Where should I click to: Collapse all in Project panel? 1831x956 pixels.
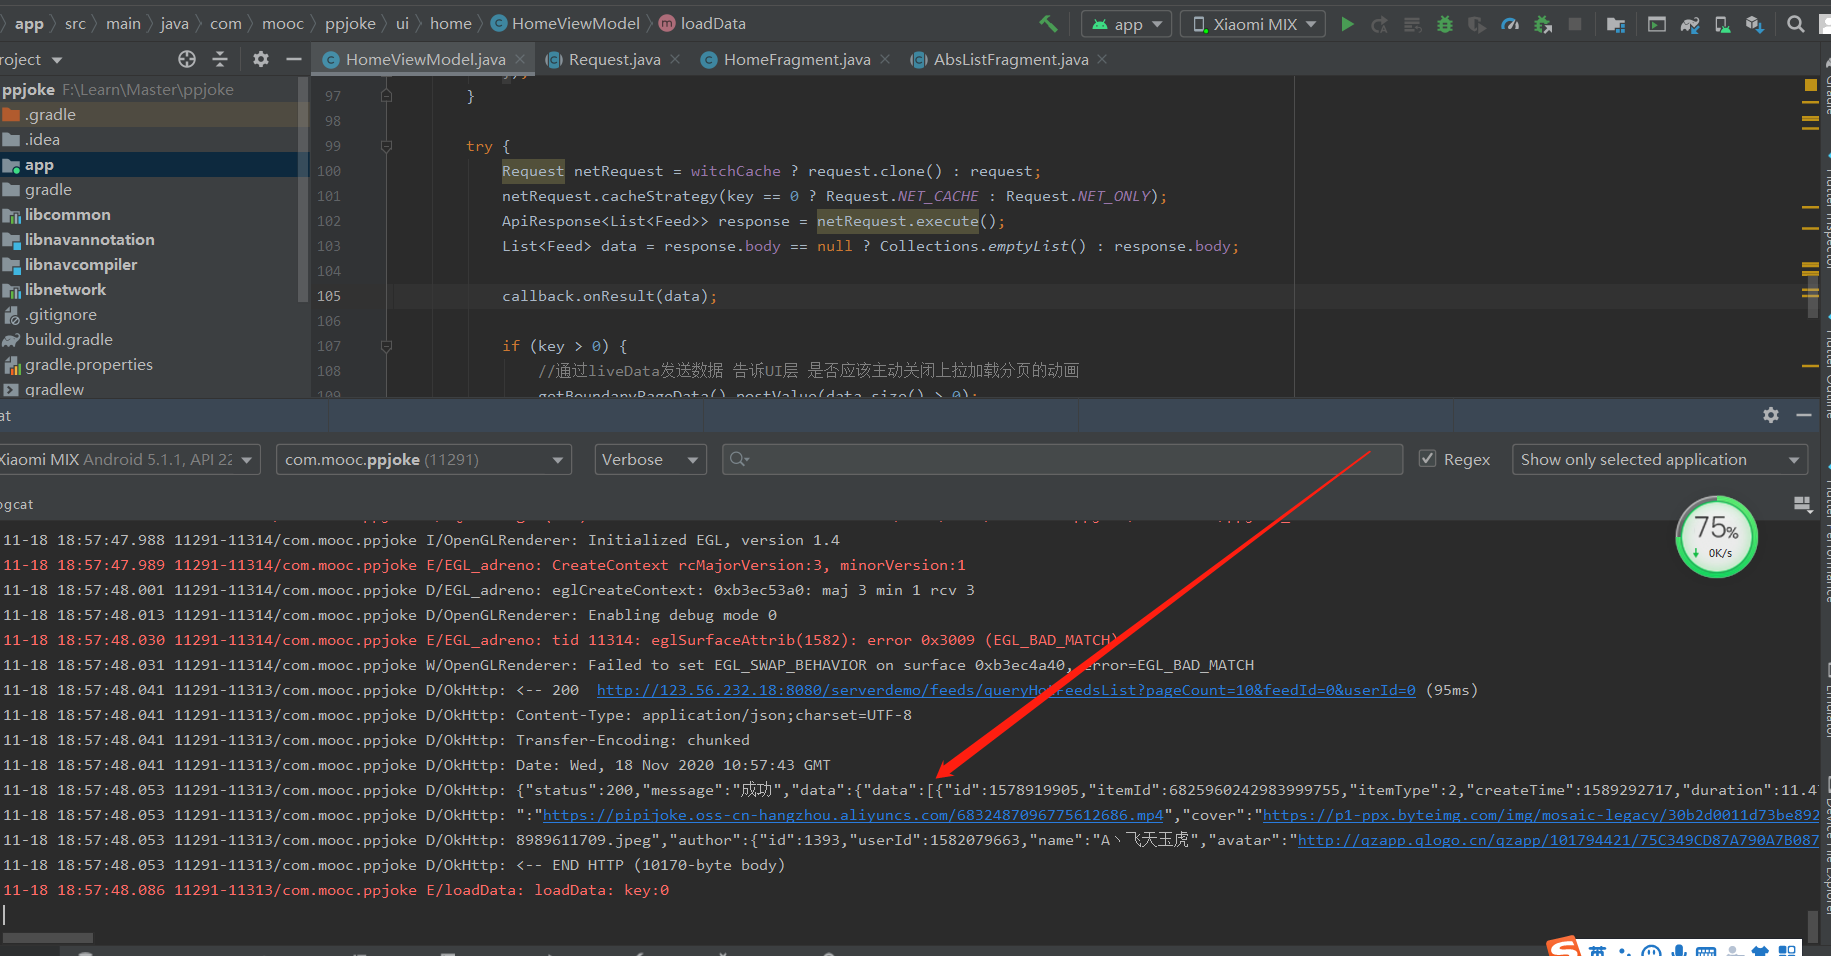click(220, 59)
